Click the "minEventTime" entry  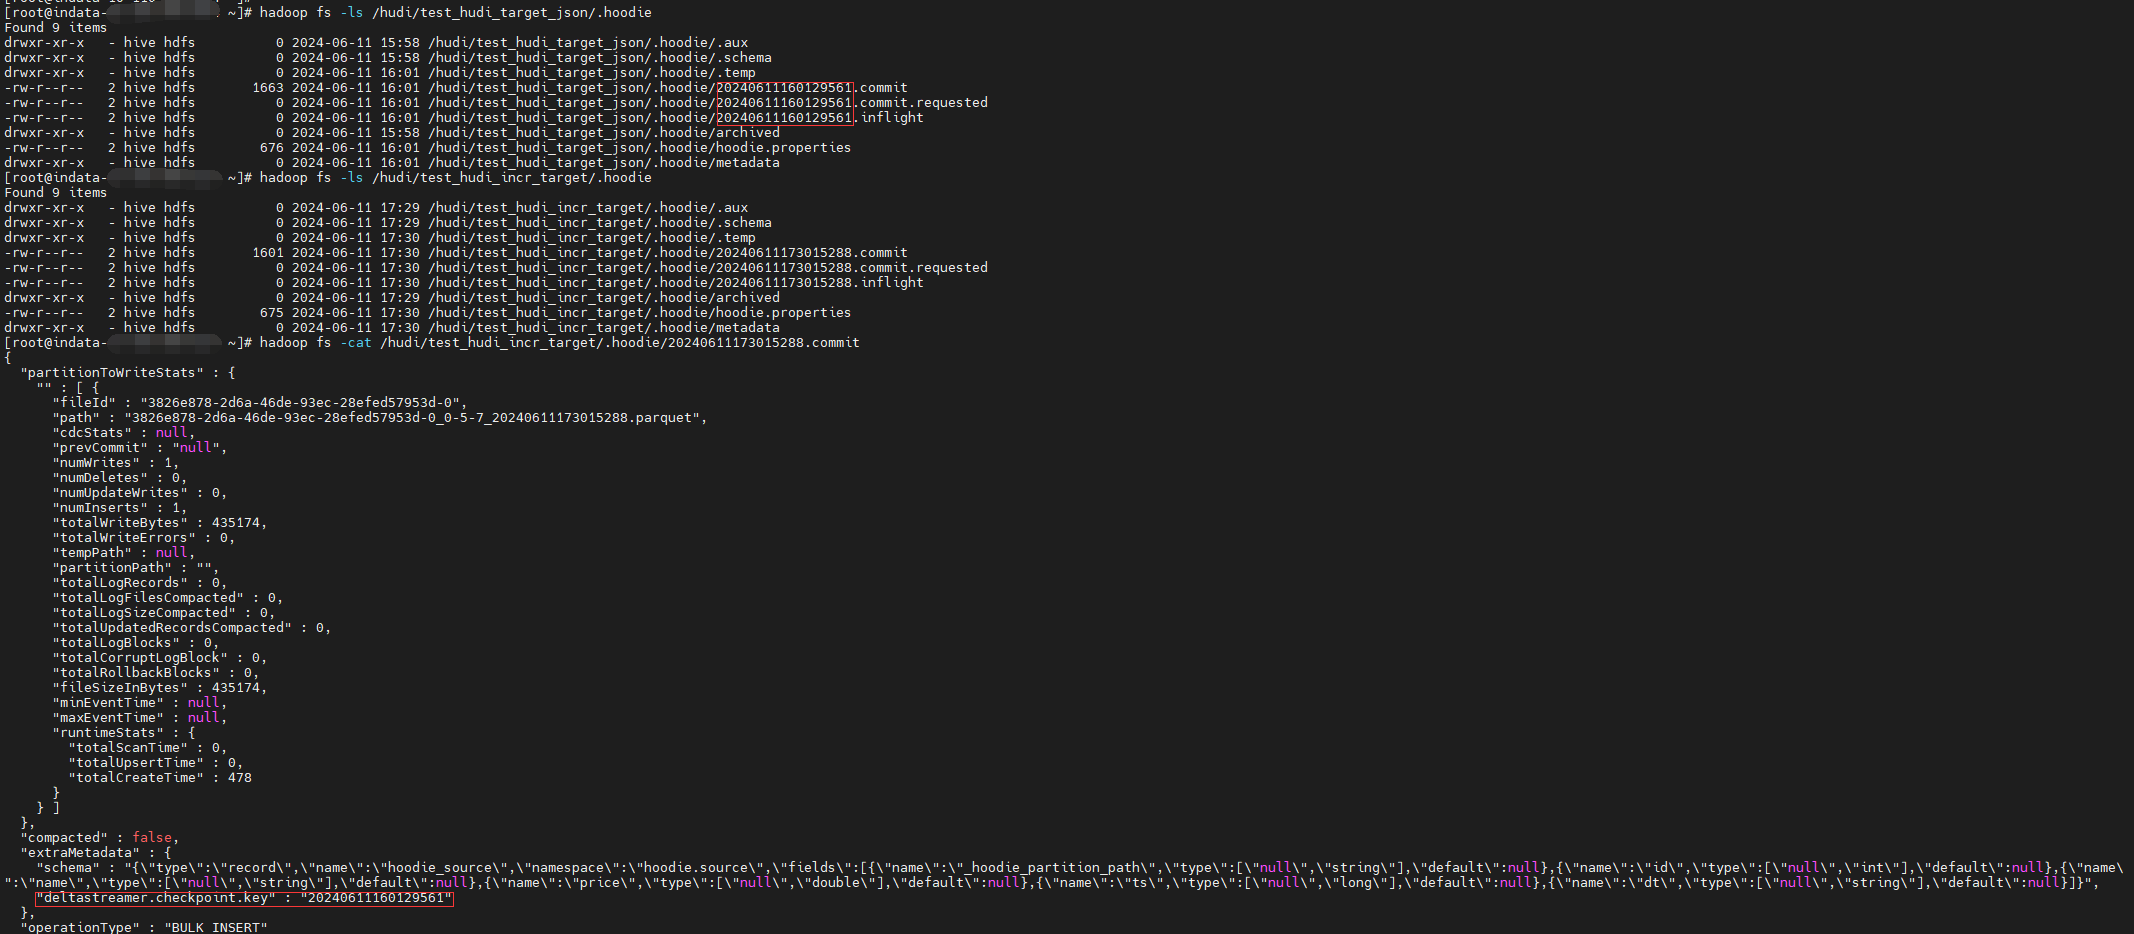click(140, 703)
